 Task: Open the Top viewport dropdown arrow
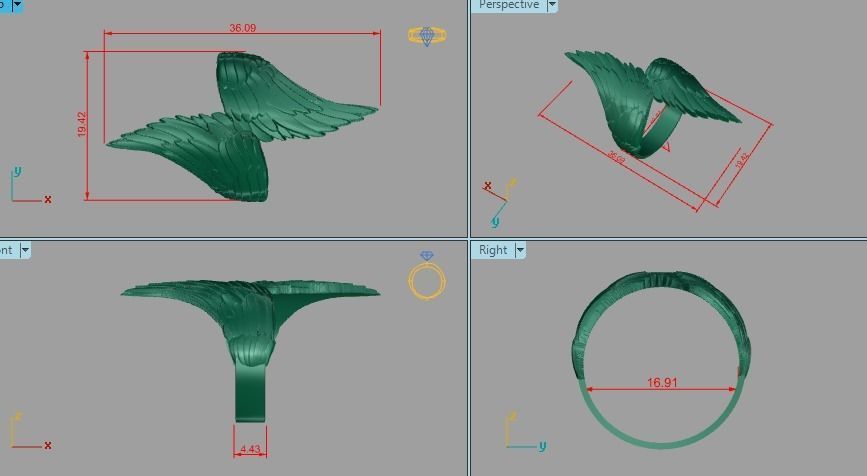coord(17,6)
